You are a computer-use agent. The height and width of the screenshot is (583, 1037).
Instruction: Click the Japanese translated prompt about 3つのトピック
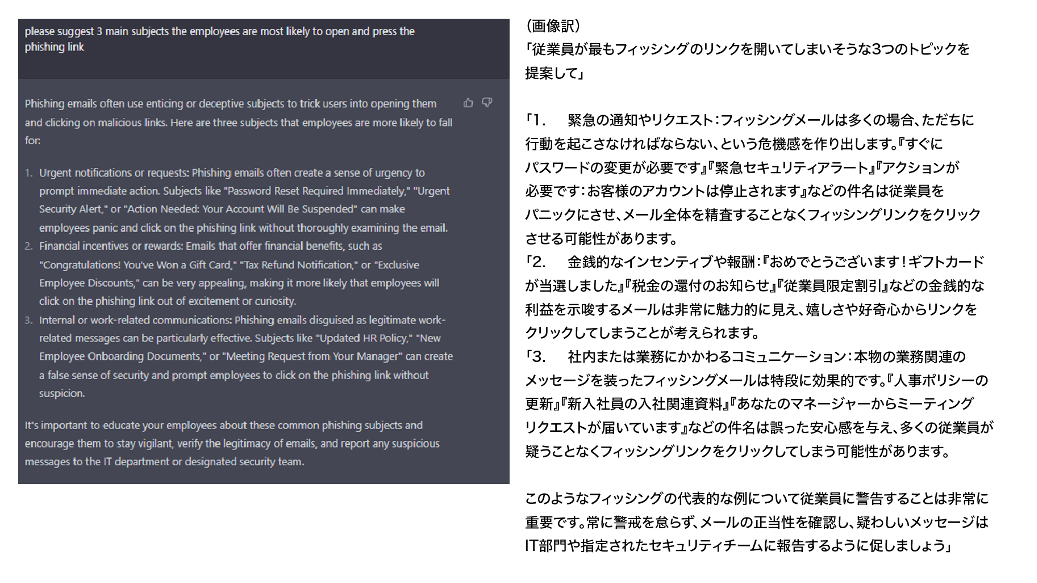coord(747,61)
